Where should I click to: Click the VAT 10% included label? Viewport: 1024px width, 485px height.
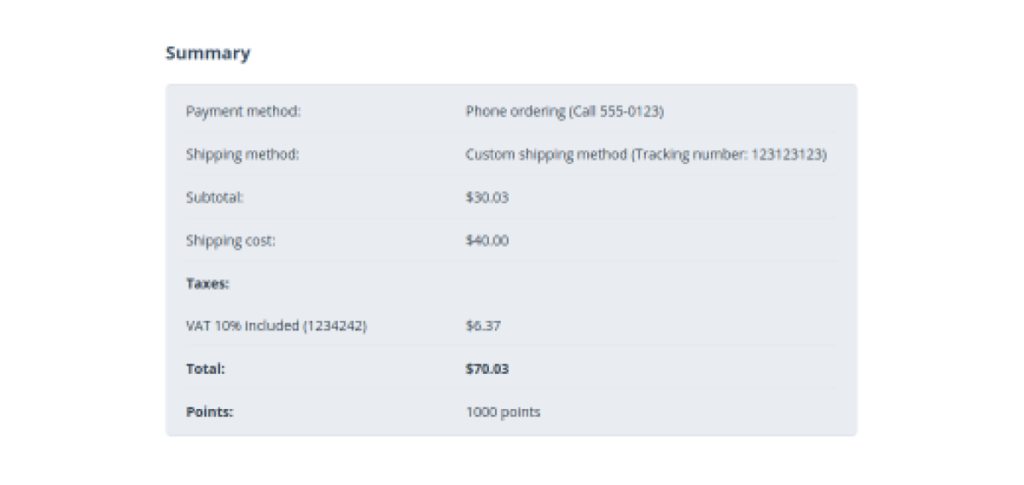pyautogui.click(x=243, y=326)
